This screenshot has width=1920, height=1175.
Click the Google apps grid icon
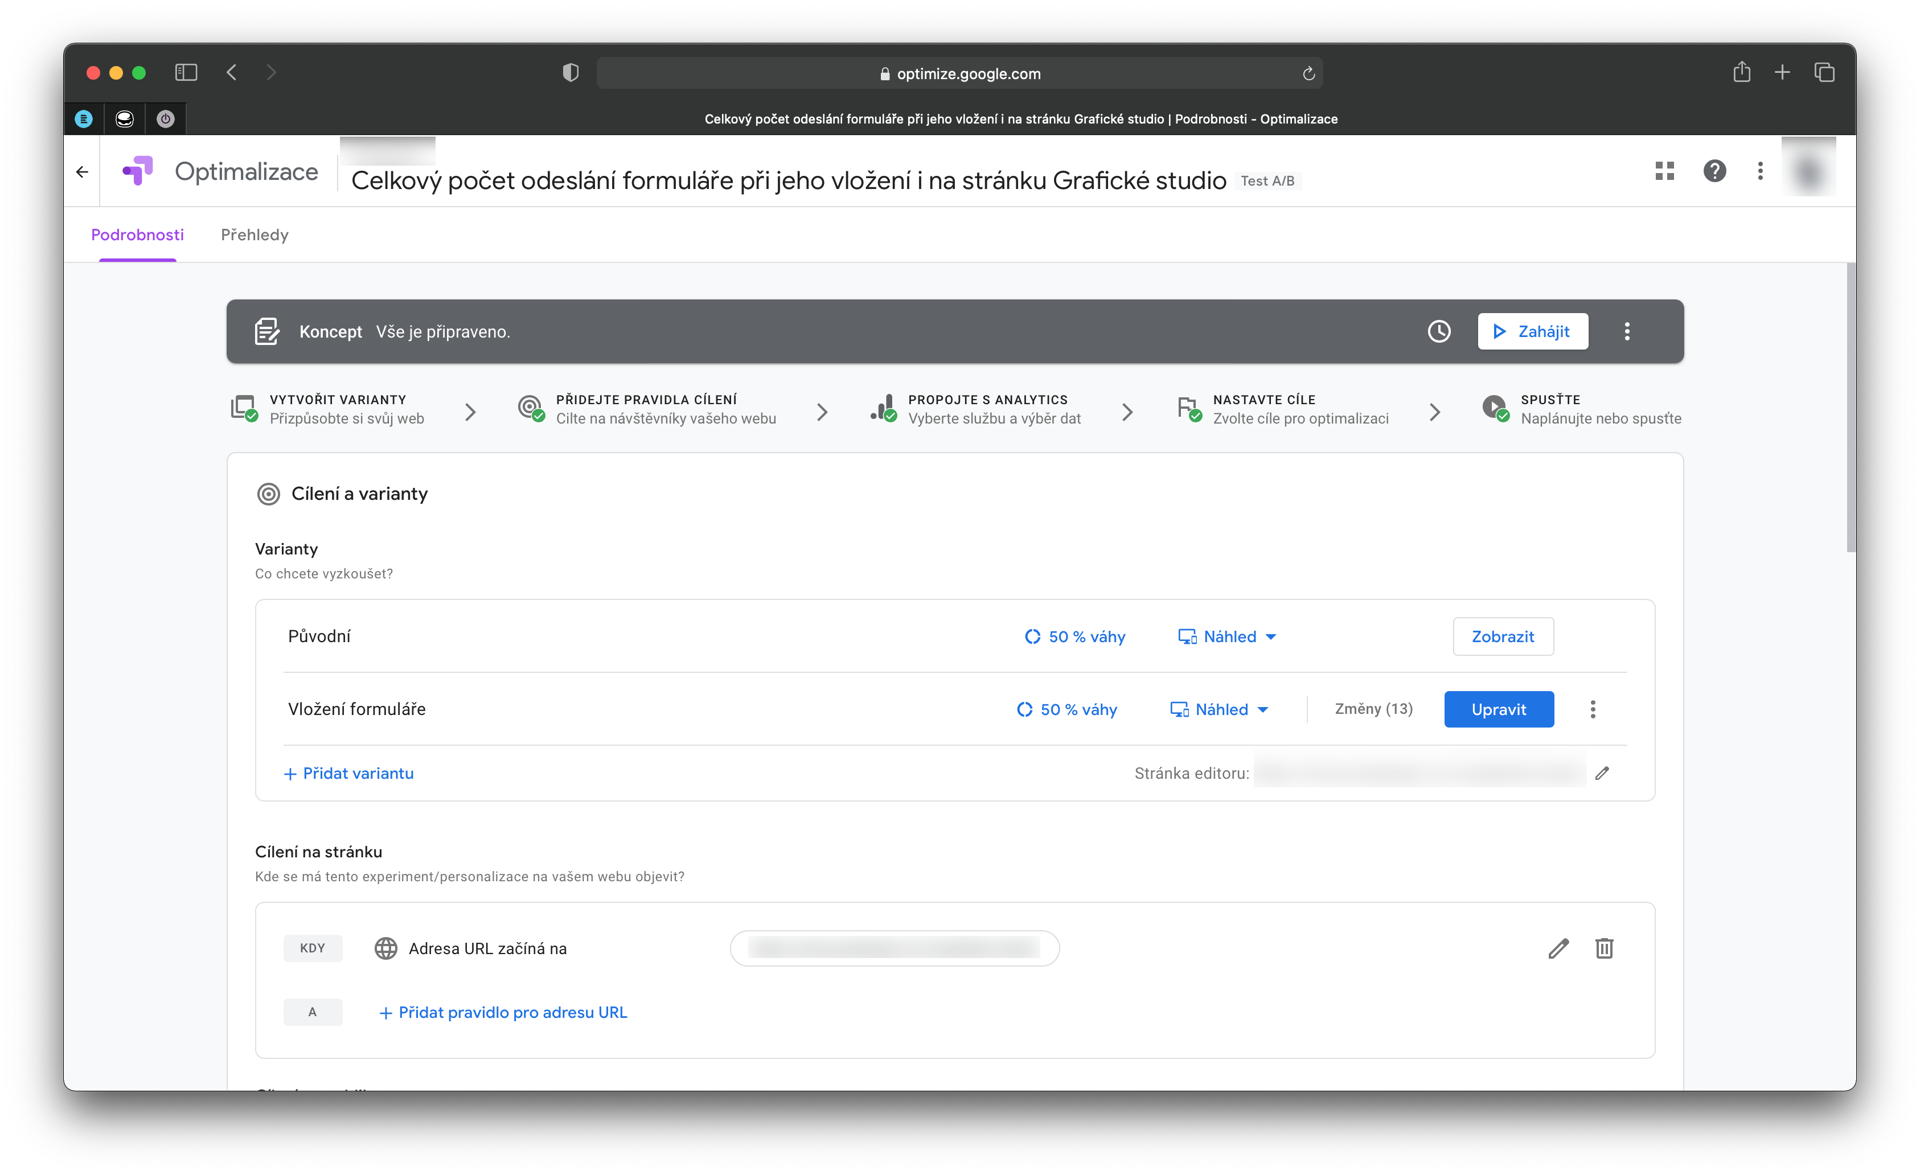[1664, 171]
